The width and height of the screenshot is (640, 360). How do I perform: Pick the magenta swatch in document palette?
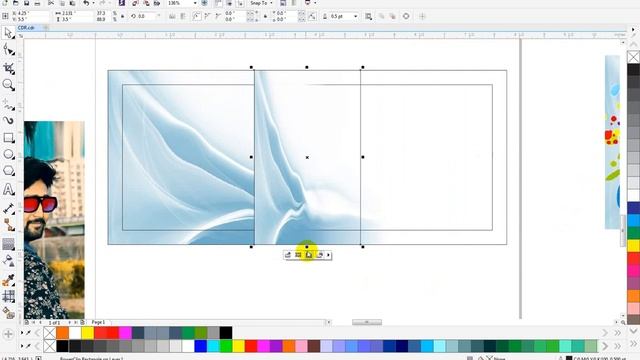(125, 333)
